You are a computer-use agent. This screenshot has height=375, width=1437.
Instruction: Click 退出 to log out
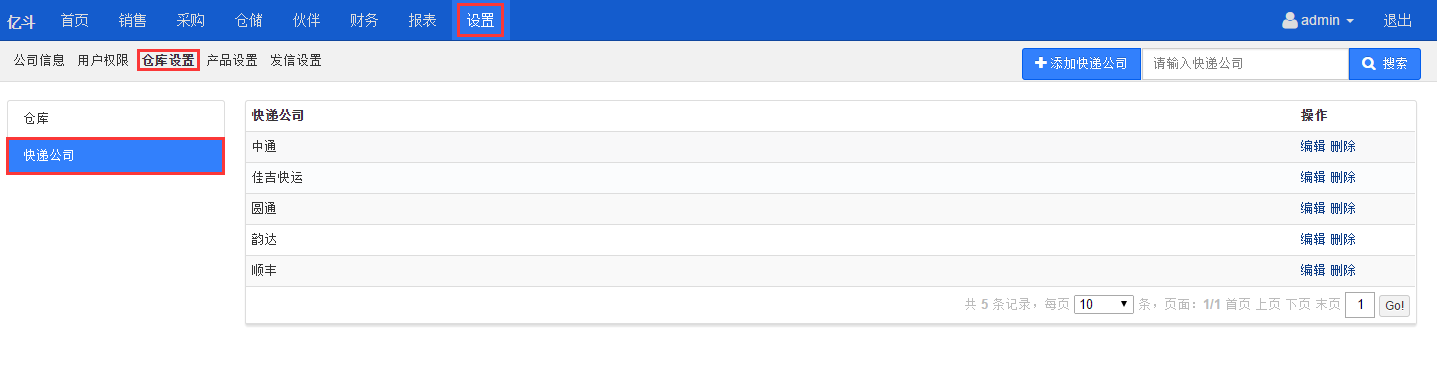click(x=1398, y=20)
